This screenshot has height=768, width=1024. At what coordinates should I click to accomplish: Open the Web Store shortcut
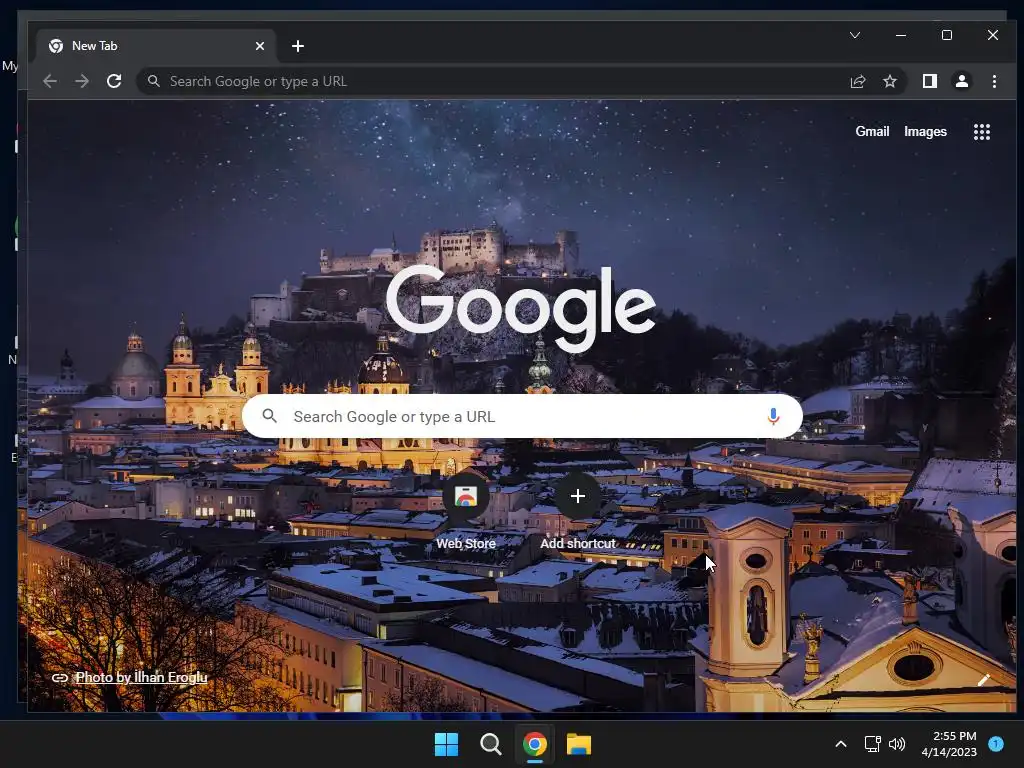point(466,511)
